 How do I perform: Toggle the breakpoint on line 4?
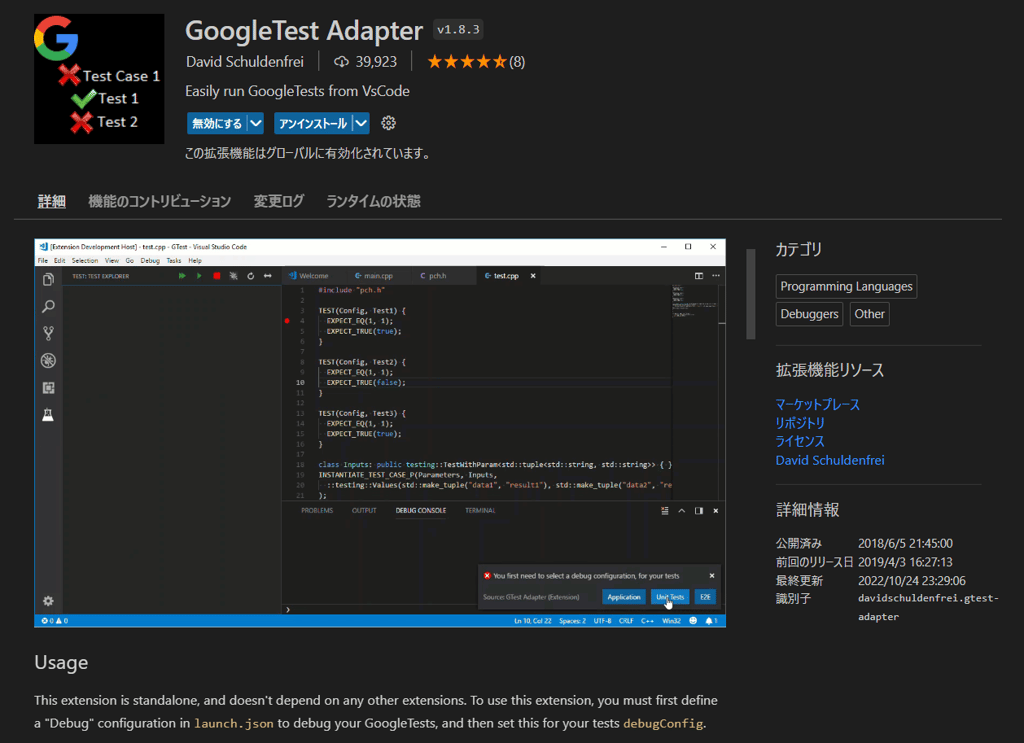pyautogui.click(x=287, y=320)
